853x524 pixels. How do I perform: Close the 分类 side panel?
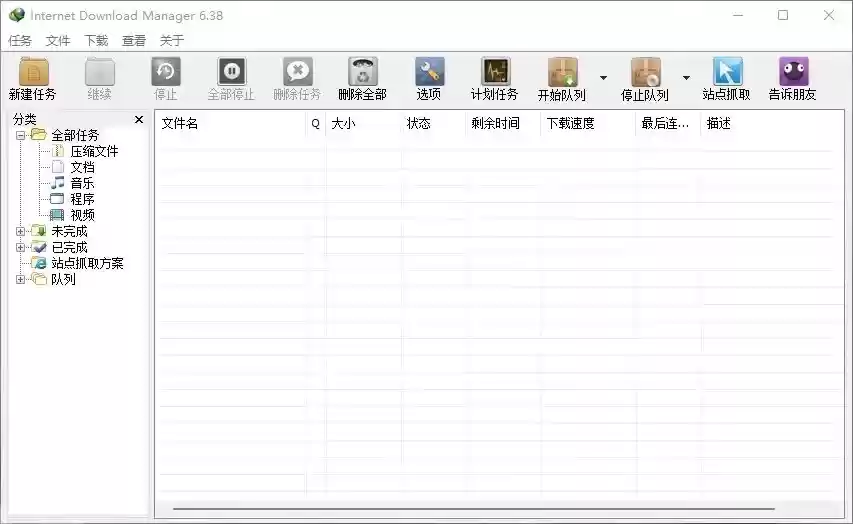(139, 120)
